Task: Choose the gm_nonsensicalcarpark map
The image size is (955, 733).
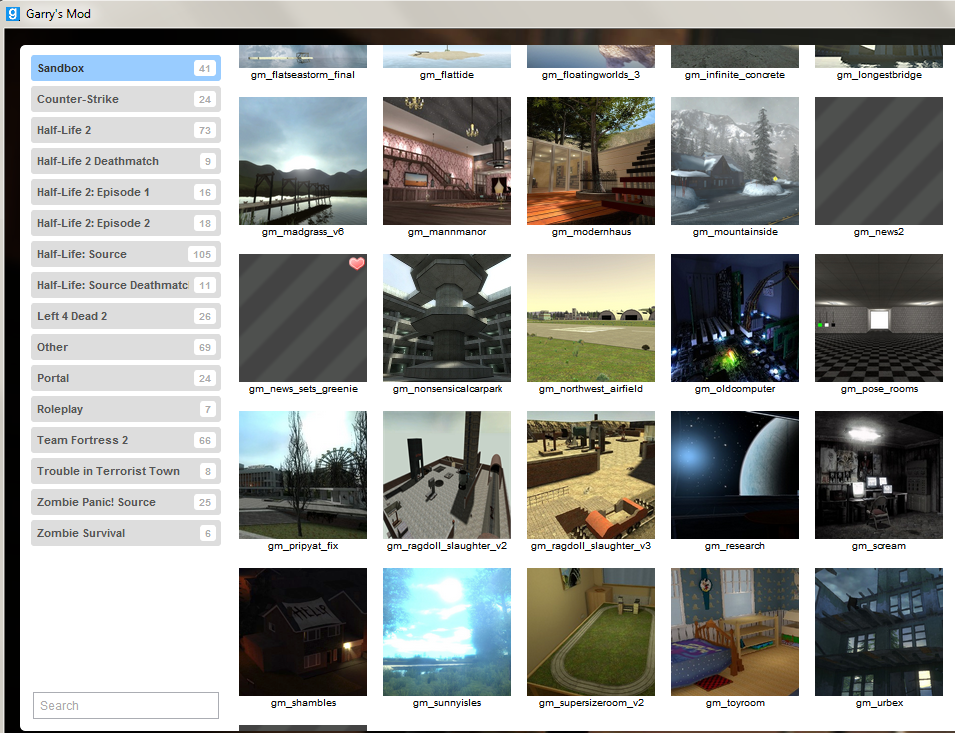Action: click(x=447, y=318)
